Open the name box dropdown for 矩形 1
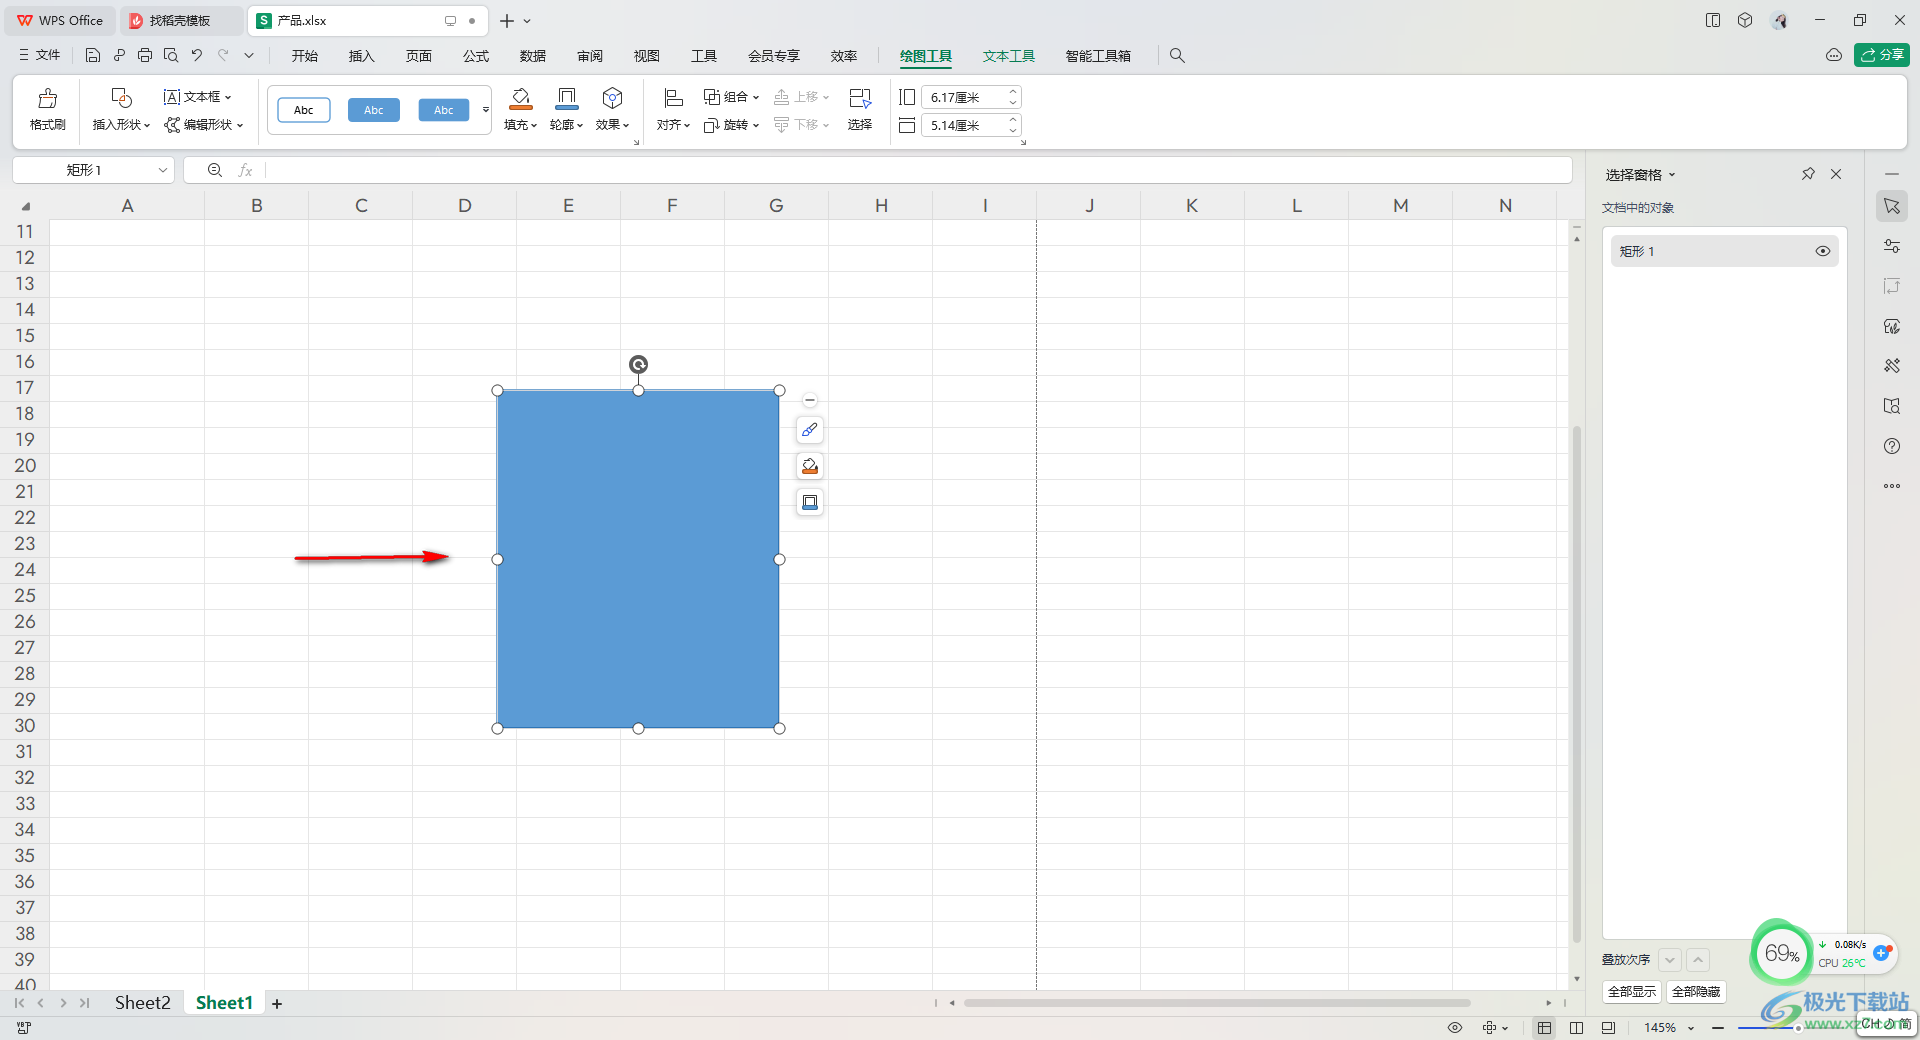Viewport: 1920px width, 1040px height. 162,170
